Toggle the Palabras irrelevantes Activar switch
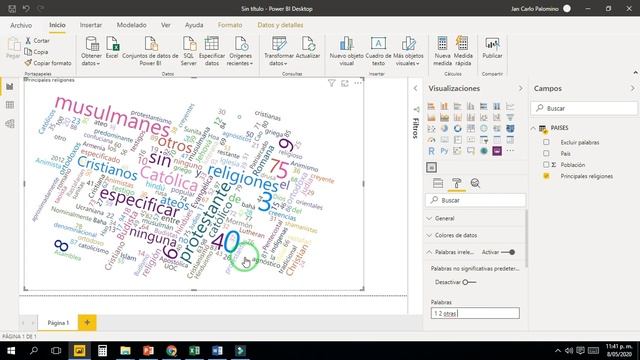This screenshot has width=640, height=360. [508, 252]
